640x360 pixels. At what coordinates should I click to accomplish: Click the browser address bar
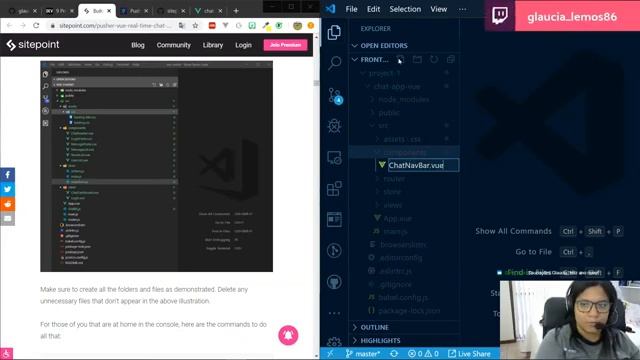(x=116, y=26)
